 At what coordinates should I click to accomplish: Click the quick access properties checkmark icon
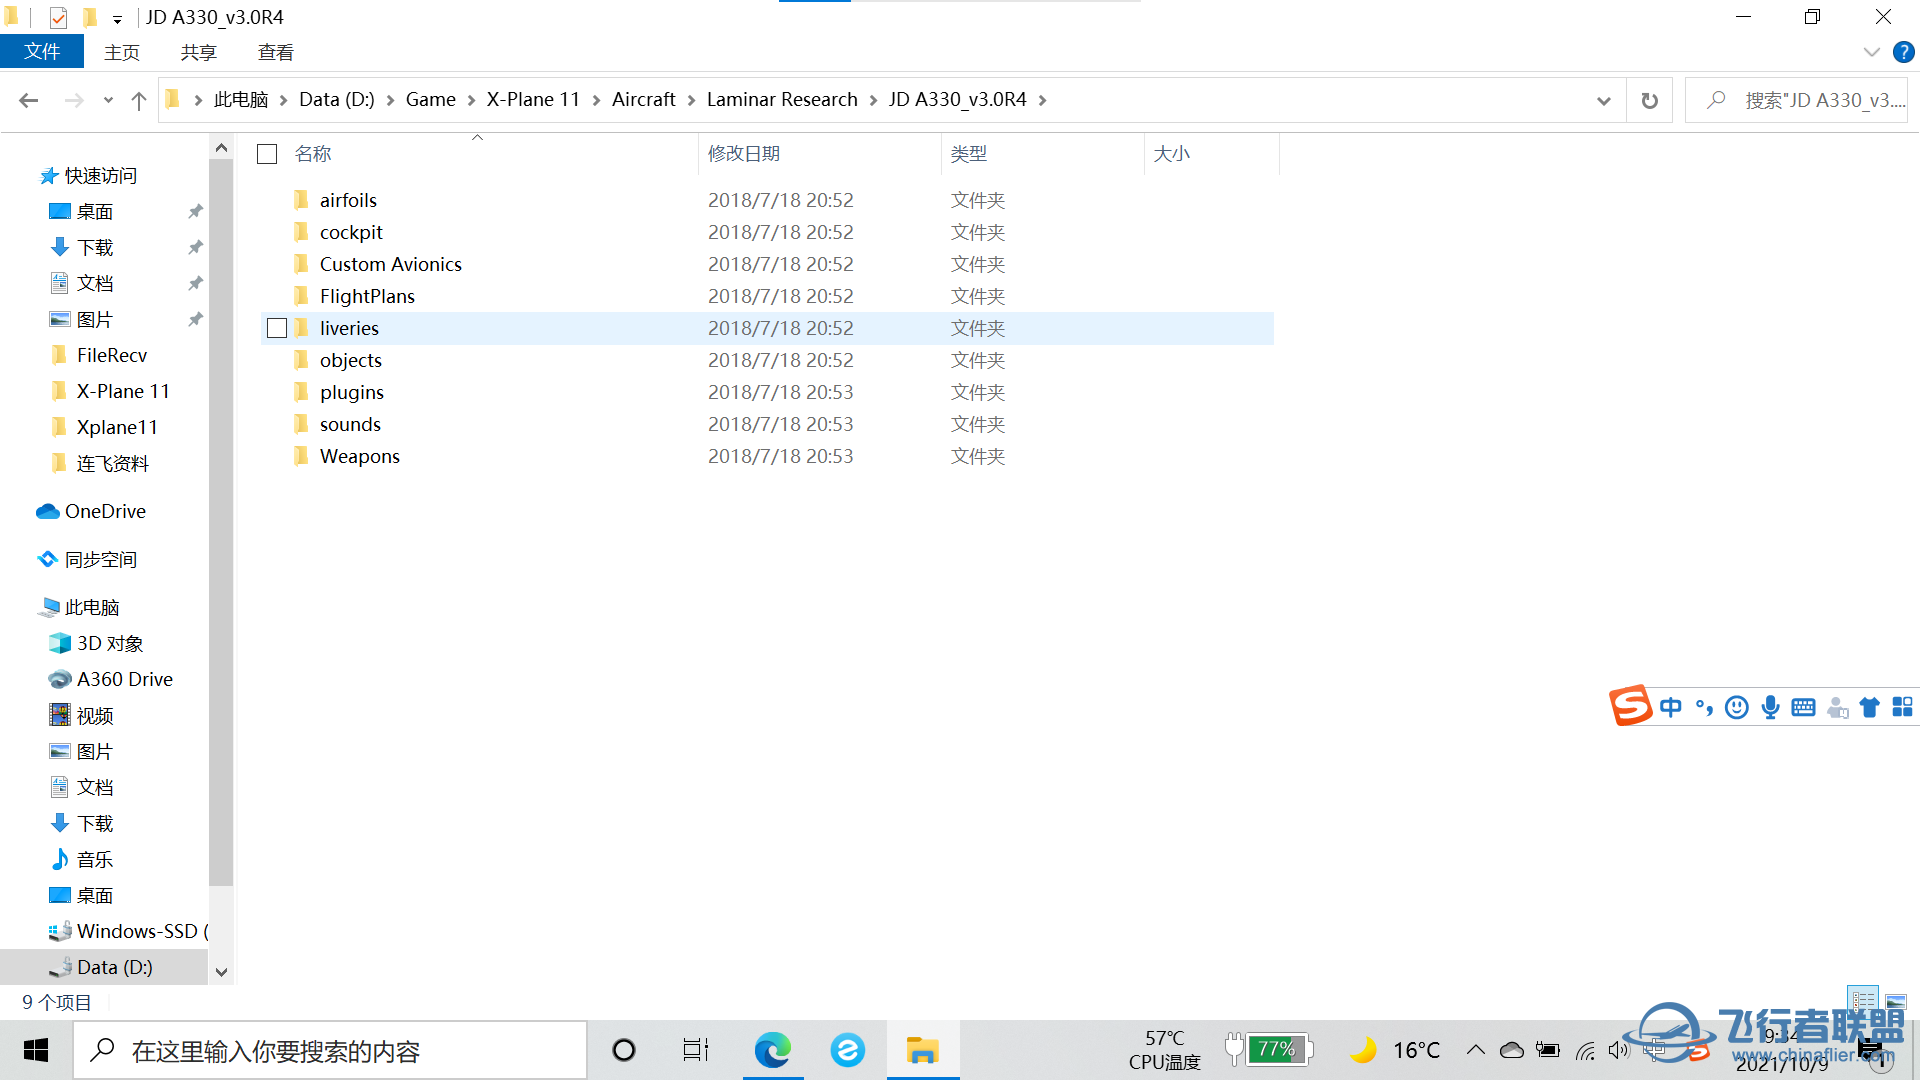pyautogui.click(x=58, y=17)
